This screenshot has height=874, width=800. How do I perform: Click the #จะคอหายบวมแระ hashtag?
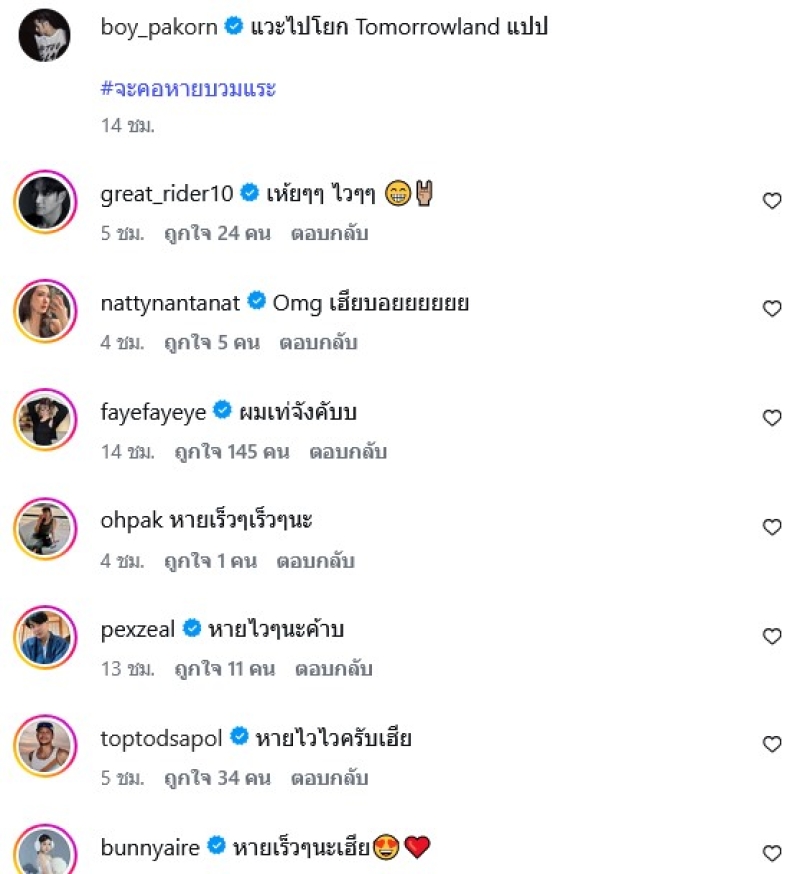[188, 88]
